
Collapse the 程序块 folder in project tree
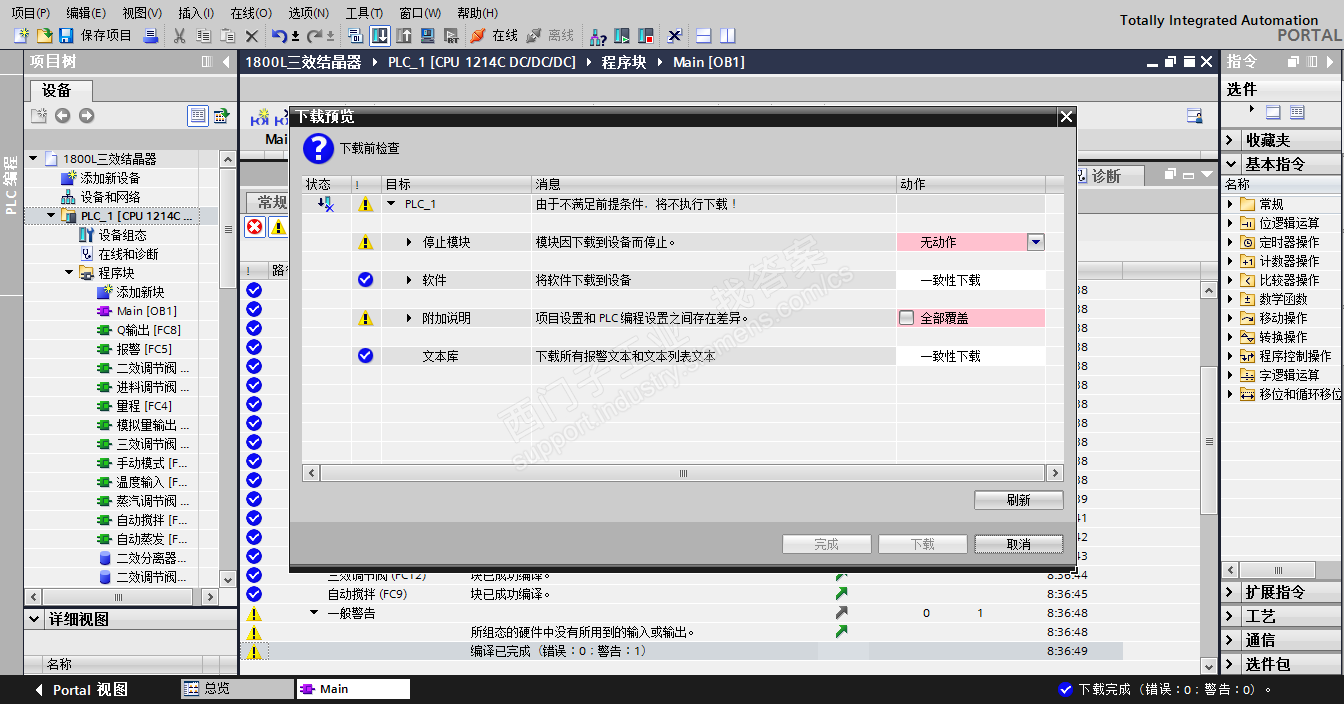click(x=69, y=273)
